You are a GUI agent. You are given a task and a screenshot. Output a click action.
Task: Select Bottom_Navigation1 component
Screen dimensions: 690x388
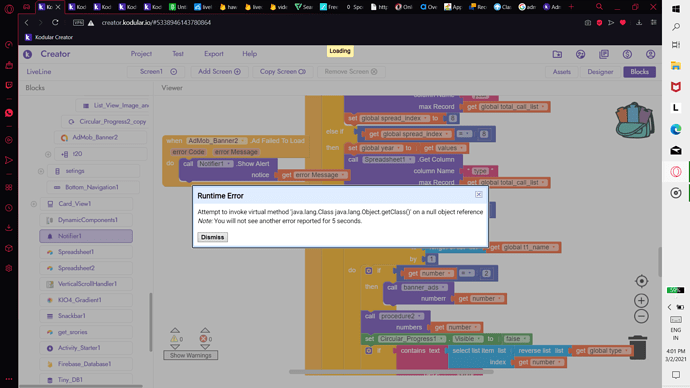point(93,187)
